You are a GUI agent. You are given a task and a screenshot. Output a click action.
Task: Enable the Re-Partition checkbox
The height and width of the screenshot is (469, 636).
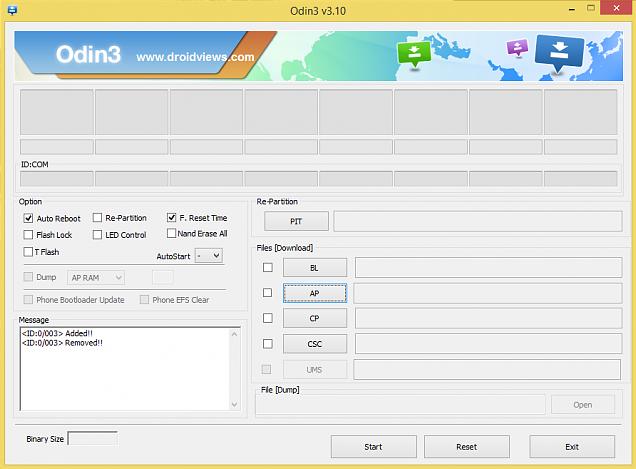(x=97, y=218)
